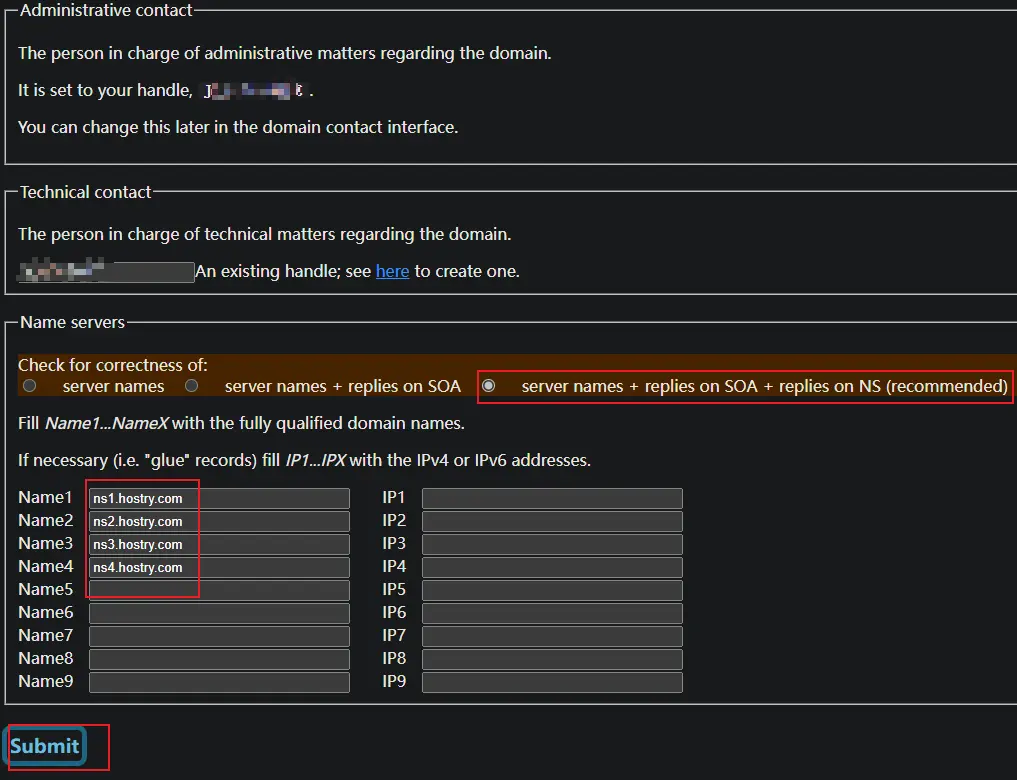Choose "server names + replies on SOA" option

click(x=191, y=386)
